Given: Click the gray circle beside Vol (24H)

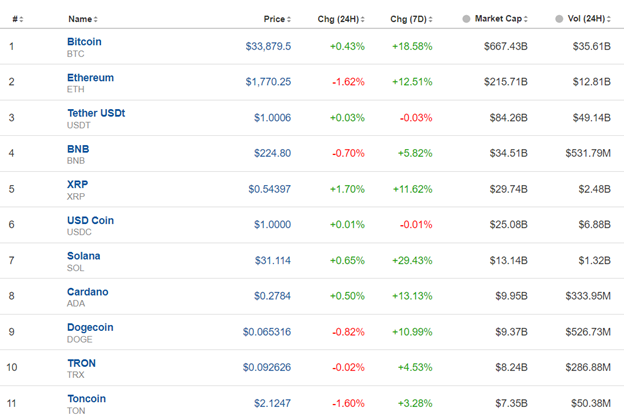Looking at the screenshot, I should point(559,19).
